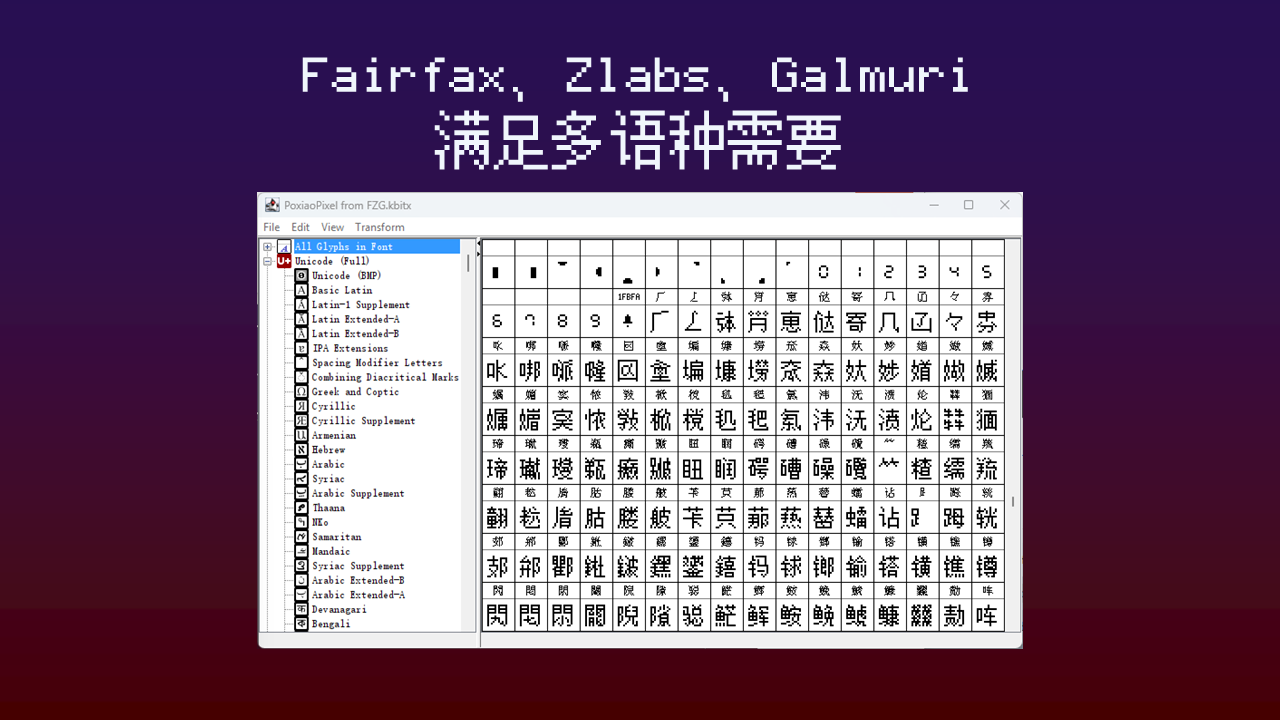Click the Armenian block icon
The height and width of the screenshot is (720, 1280).
[x=301, y=435]
